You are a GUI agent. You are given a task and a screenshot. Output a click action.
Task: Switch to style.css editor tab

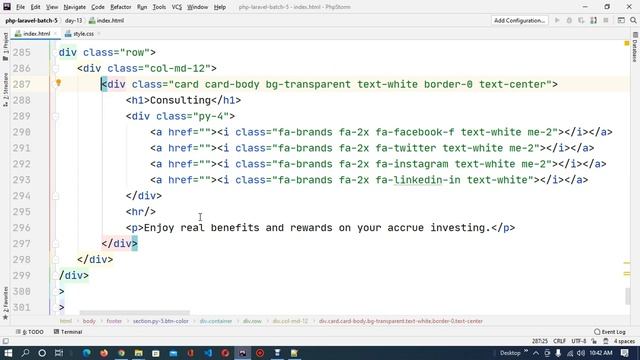pyautogui.click(x=83, y=34)
